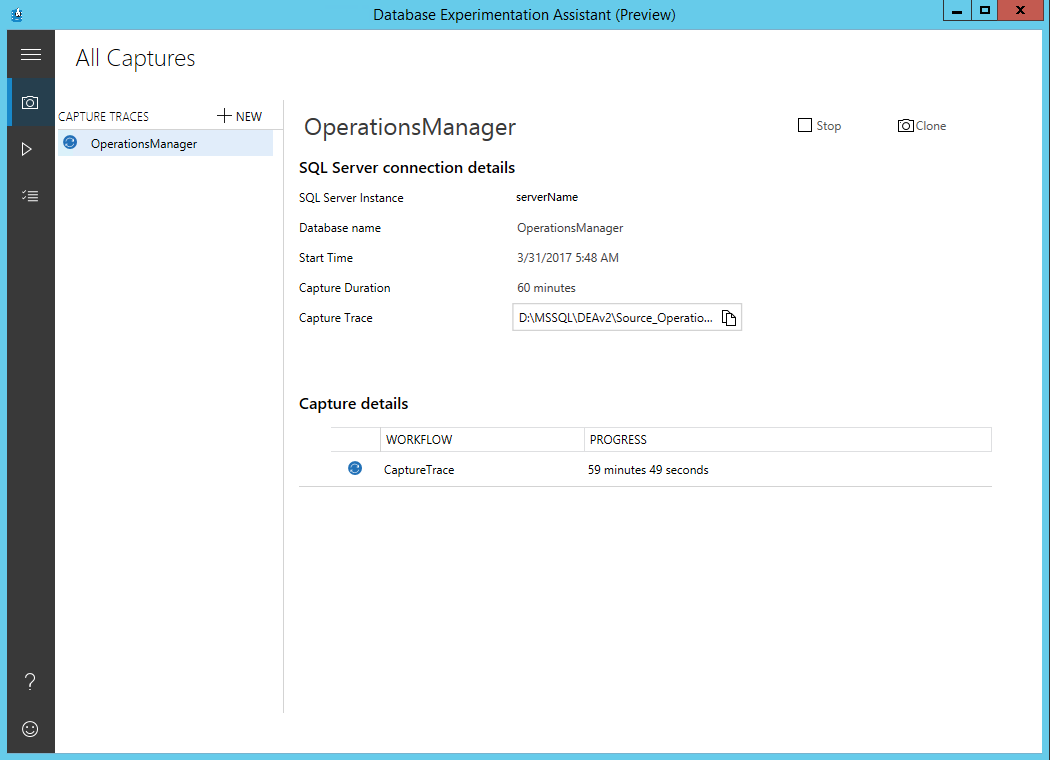1050x760 pixels.
Task: Clone the OperationsManager capture
Action: pos(922,126)
